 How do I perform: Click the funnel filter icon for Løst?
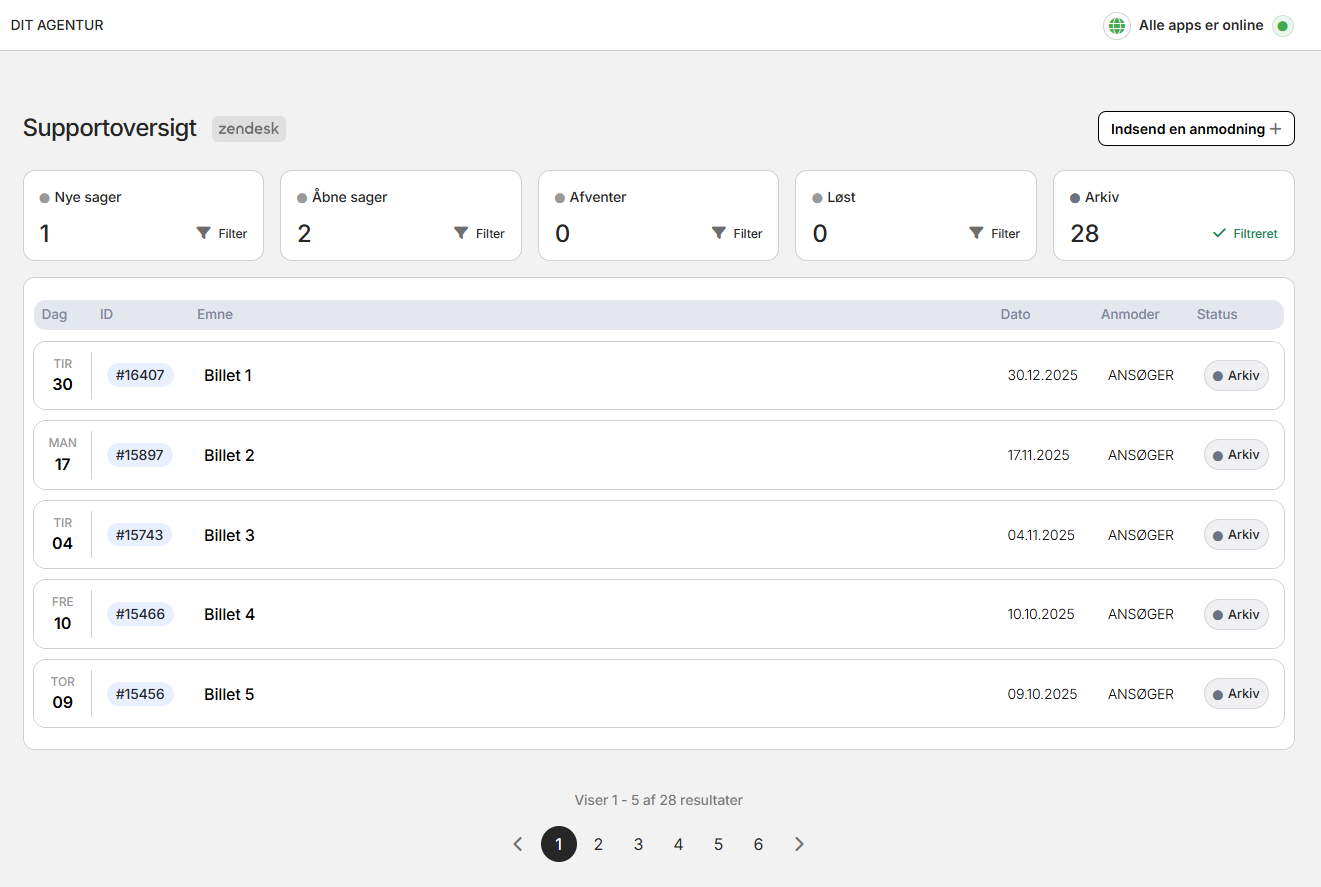[x=976, y=233]
